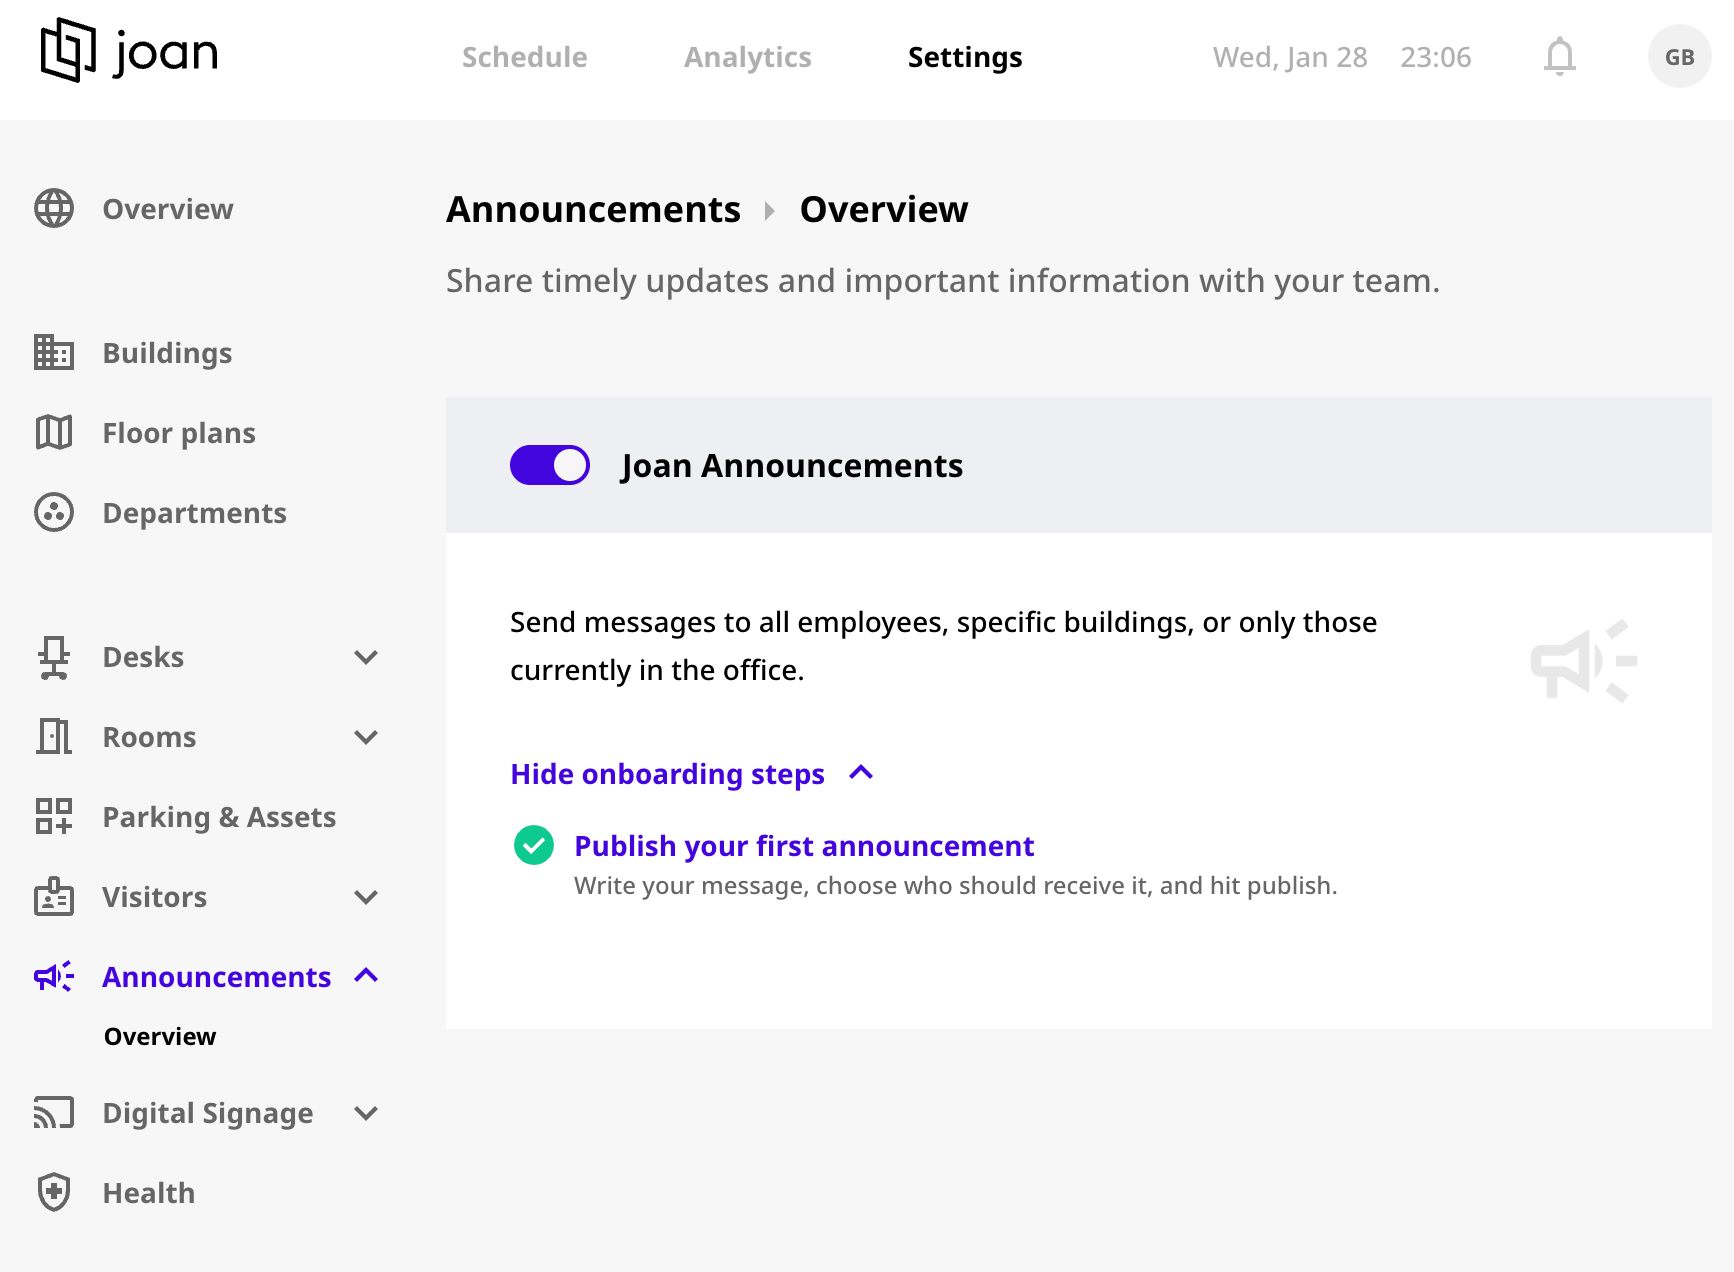Viewport: 1734px width, 1272px height.
Task: Collapse the Announcements section chevron
Action: coord(366,975)
